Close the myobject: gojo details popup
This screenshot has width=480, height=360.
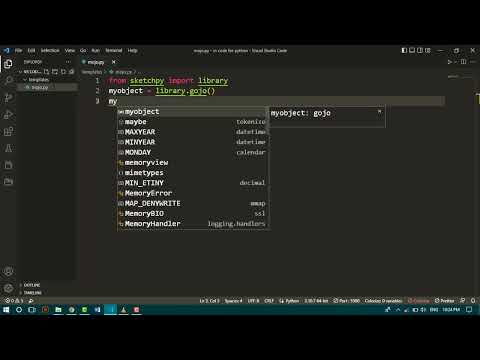(379, 112)
